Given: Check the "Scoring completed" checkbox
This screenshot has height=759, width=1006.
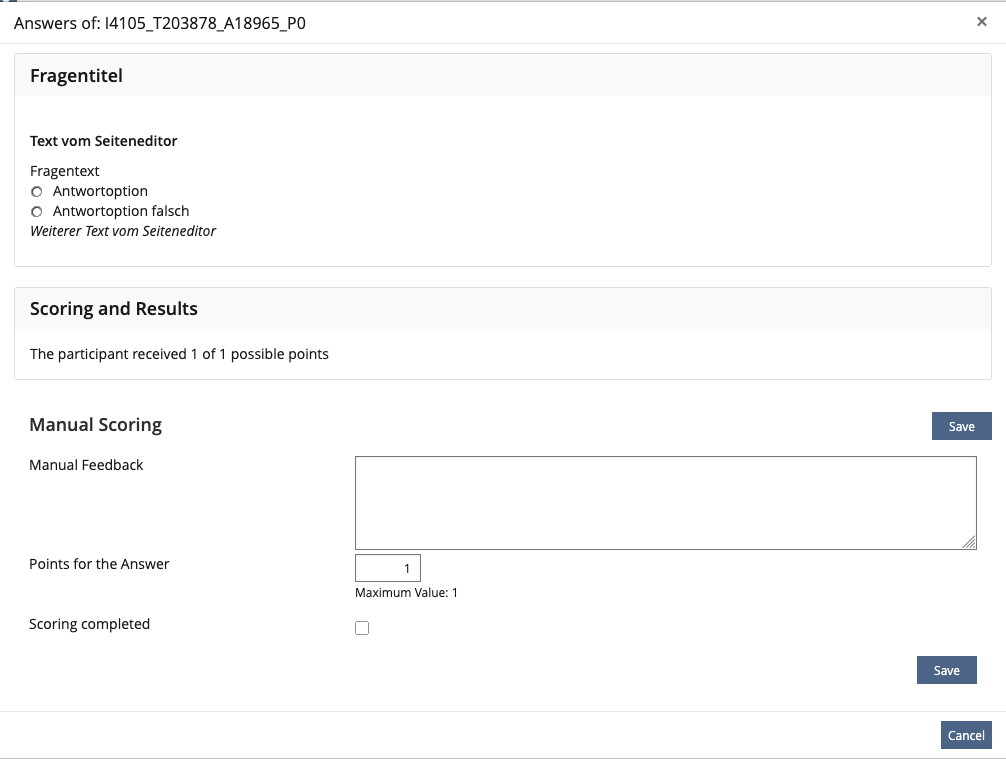Looking at the screenshot, I should pyautogui.click(x=361, y=627).
